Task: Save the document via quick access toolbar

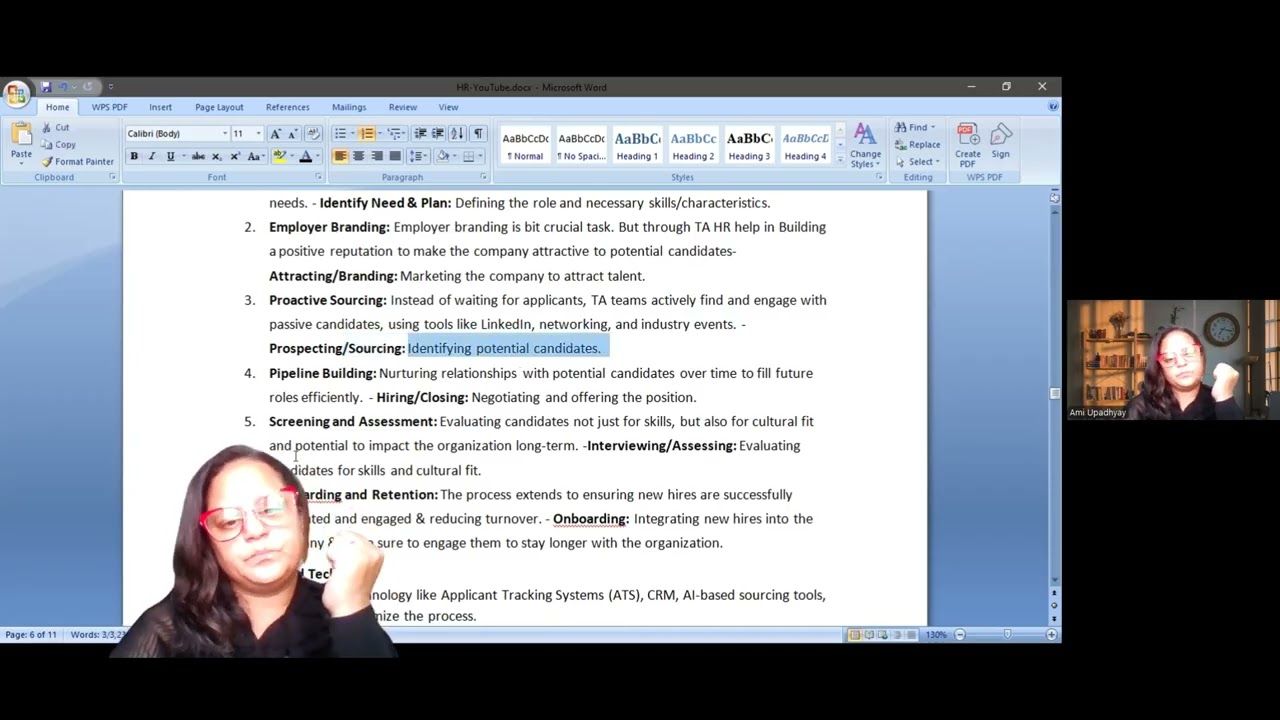Action: pos(45,87)
